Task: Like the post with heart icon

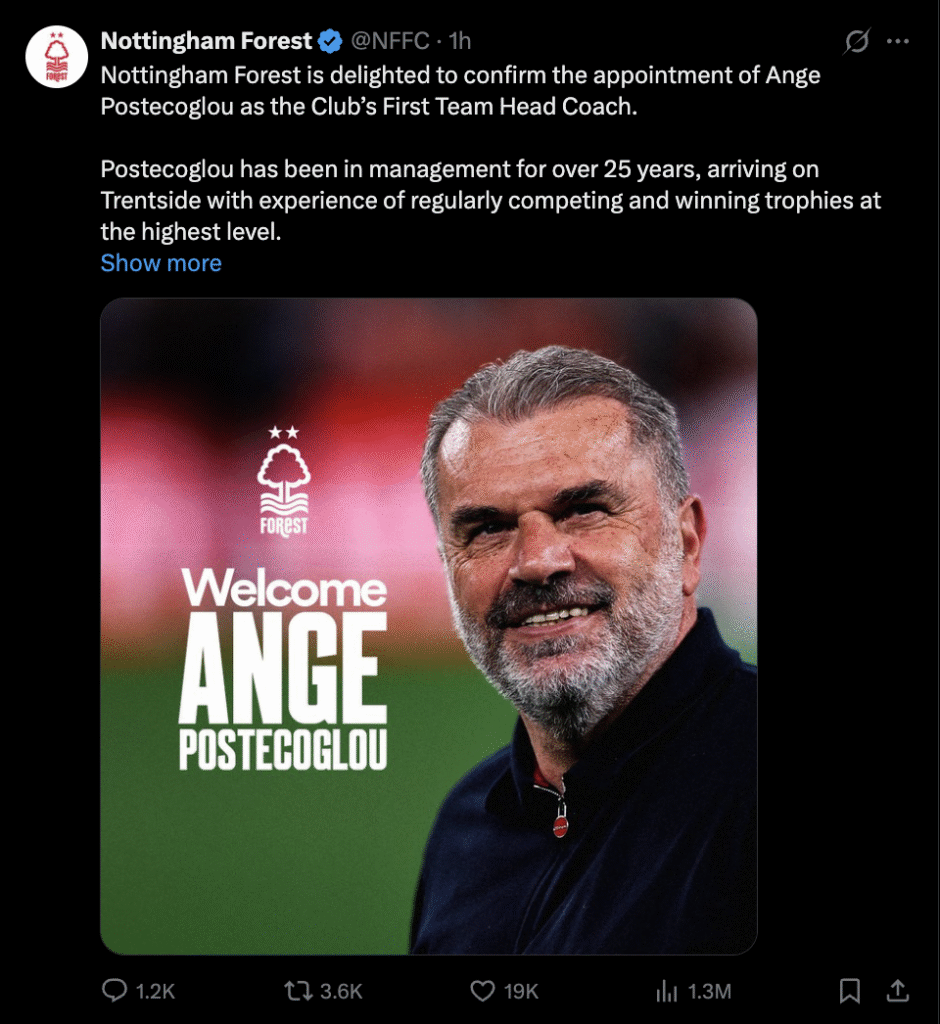Action: (483, 991)
